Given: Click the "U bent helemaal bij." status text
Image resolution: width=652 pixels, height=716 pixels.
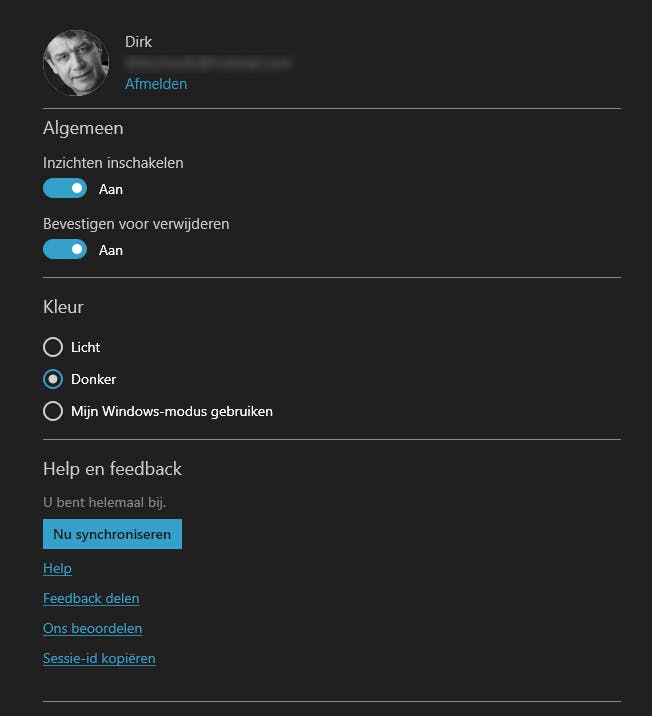Looking at the screenshot, I should click(104, 502).
